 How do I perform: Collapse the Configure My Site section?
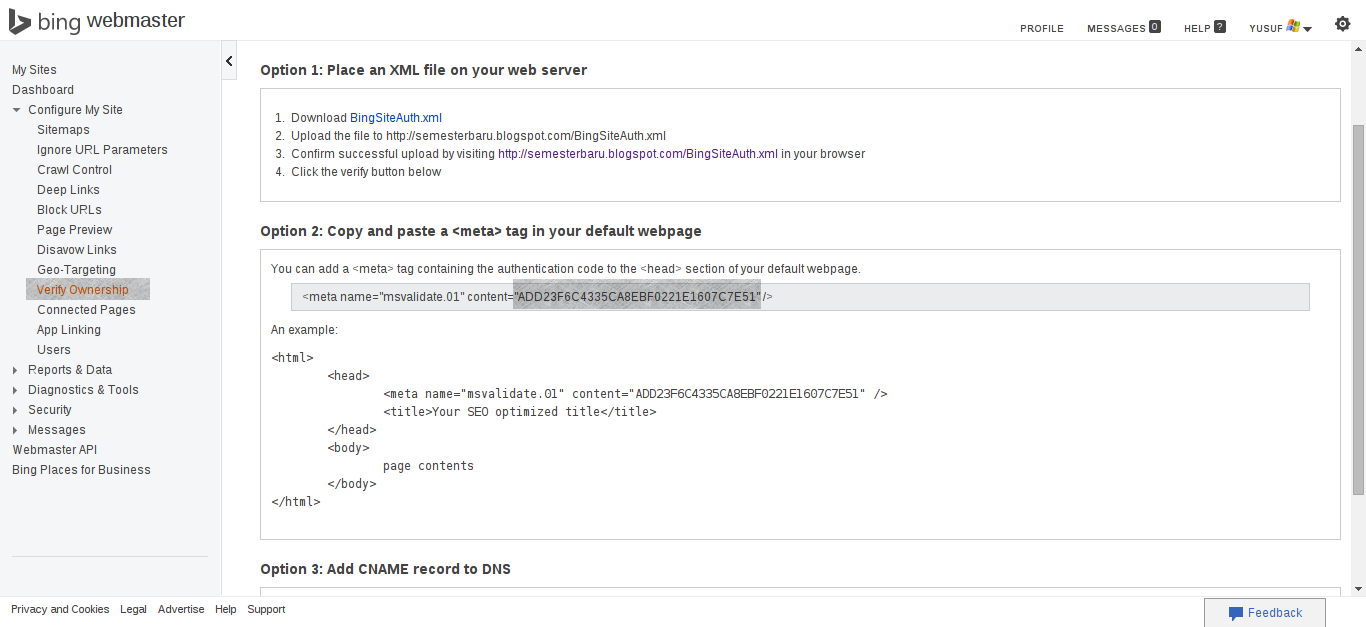tap(17, 110)
